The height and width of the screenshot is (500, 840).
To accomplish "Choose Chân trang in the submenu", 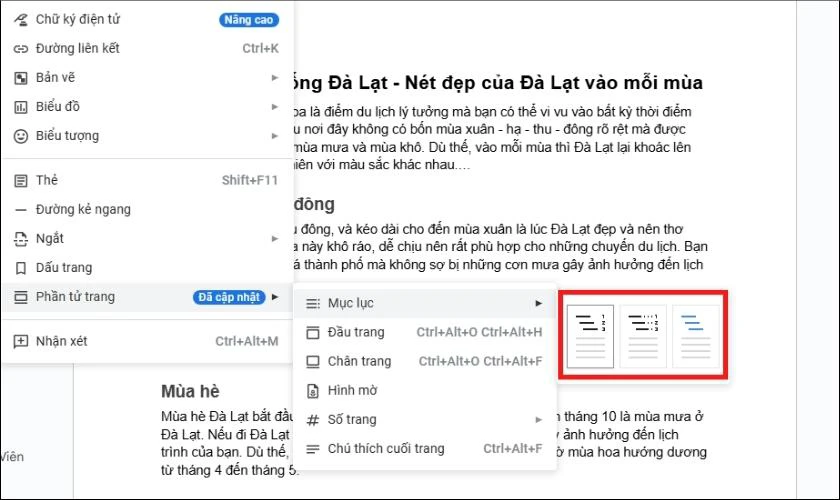I will pyautogui.click(x=425, y=361).
